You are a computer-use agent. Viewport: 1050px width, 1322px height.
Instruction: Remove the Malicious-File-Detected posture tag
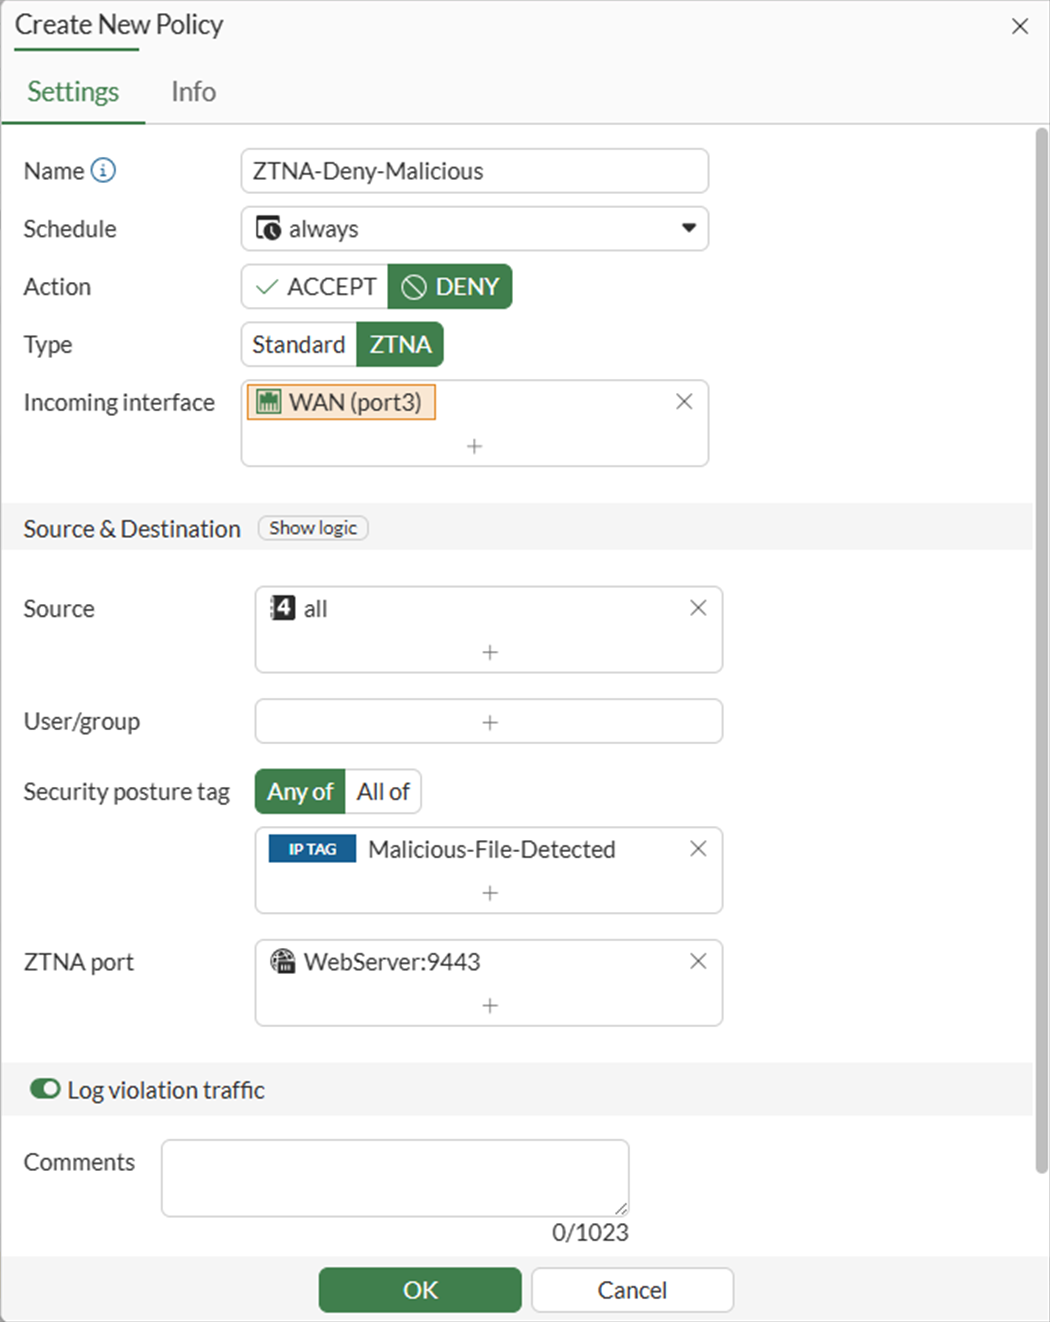698,849
